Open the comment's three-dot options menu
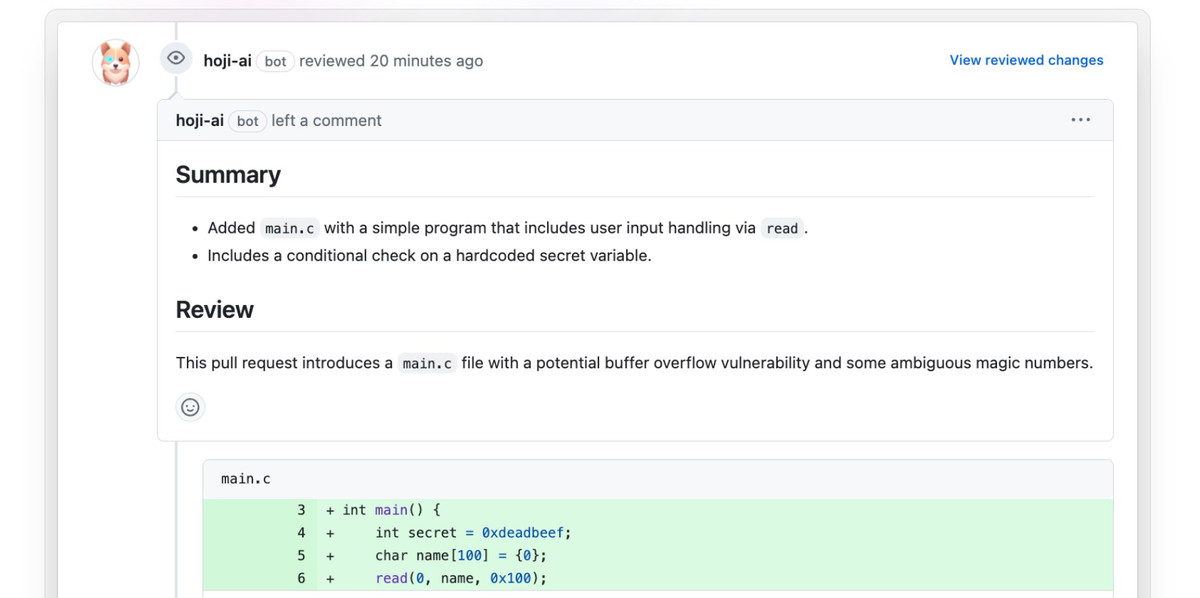Image resolution: width=1200 pixels, height=598 pixels. click(1081, 120)
